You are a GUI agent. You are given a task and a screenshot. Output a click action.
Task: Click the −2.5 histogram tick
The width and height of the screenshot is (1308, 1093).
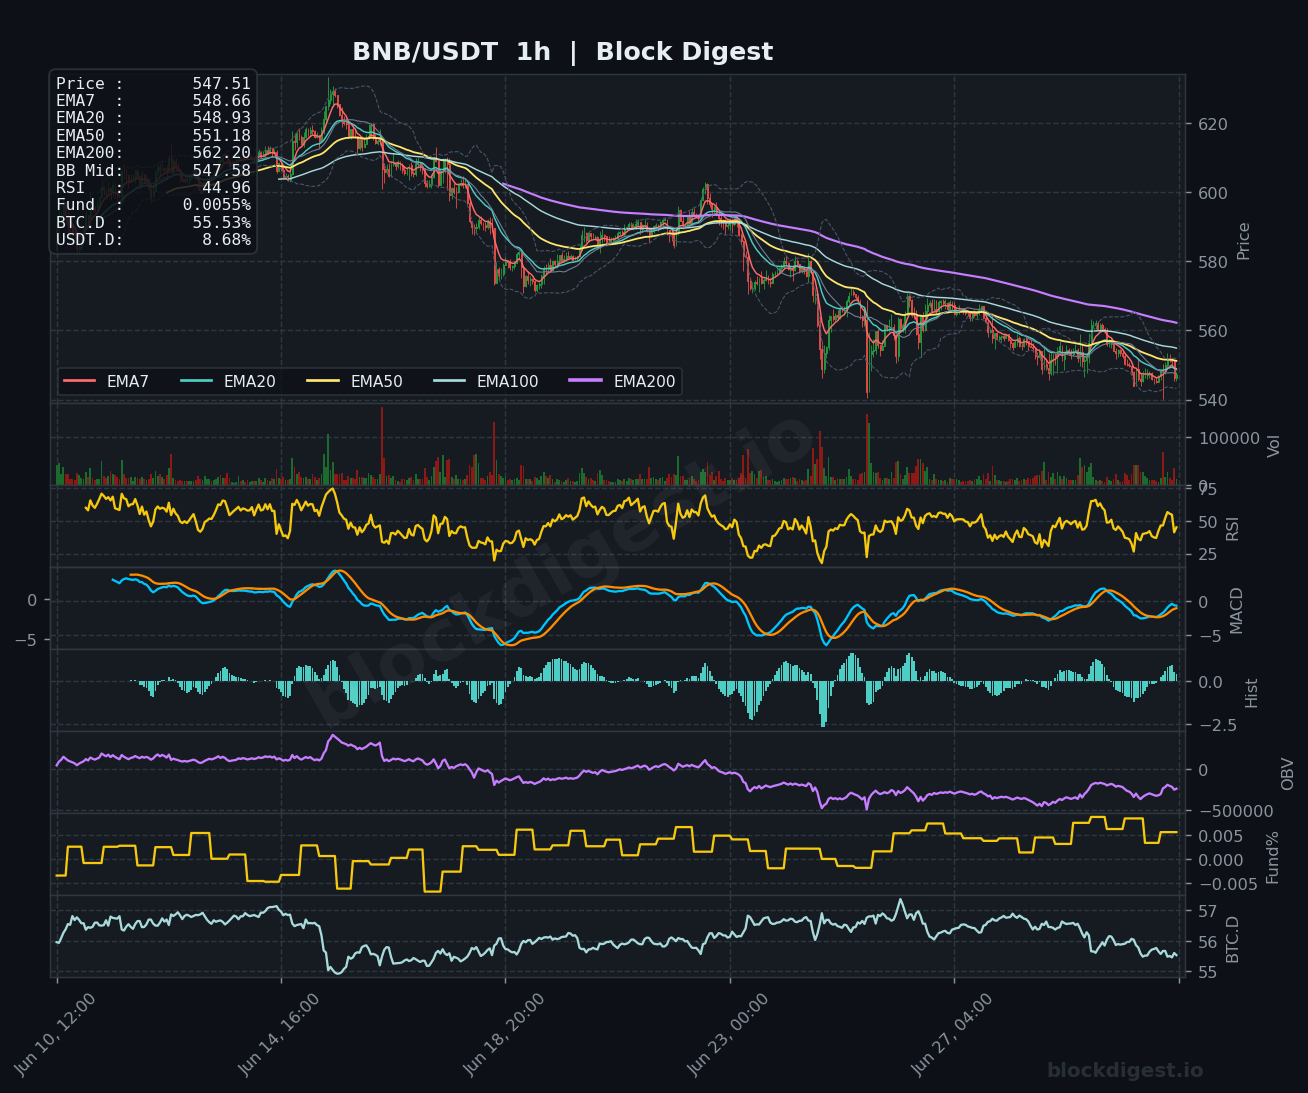(1217, 726)
